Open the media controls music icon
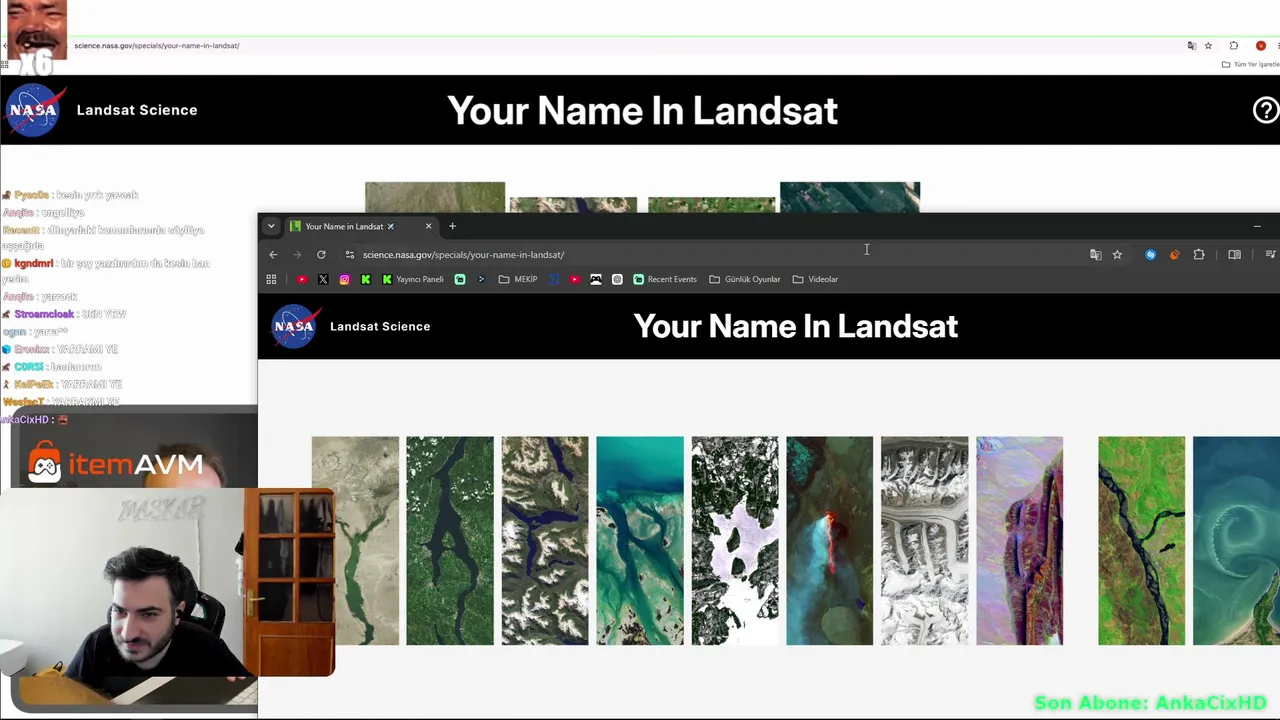Image resolution: width=1280 pixels, height=720 pixels. click(1270, 255)
